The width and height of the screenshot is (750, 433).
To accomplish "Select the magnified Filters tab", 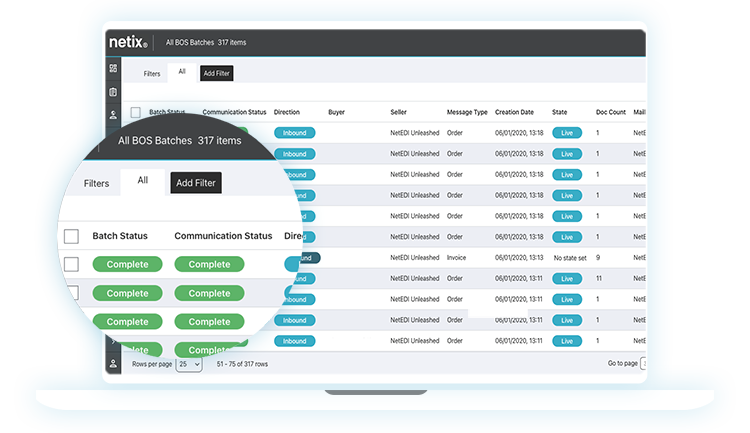I will (96, 183).
